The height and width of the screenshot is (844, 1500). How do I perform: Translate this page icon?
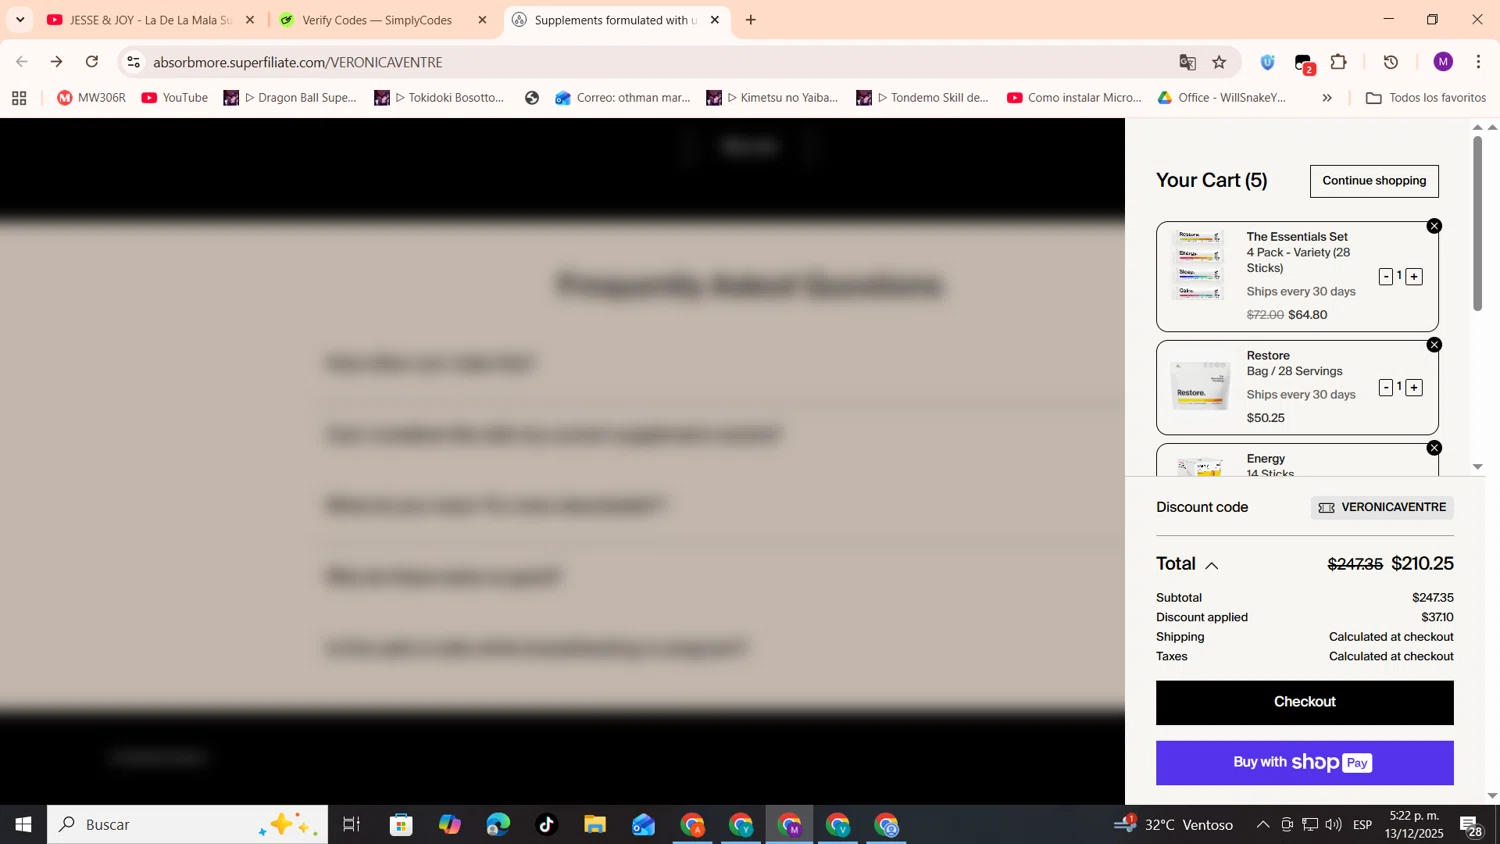[1187, 62]
